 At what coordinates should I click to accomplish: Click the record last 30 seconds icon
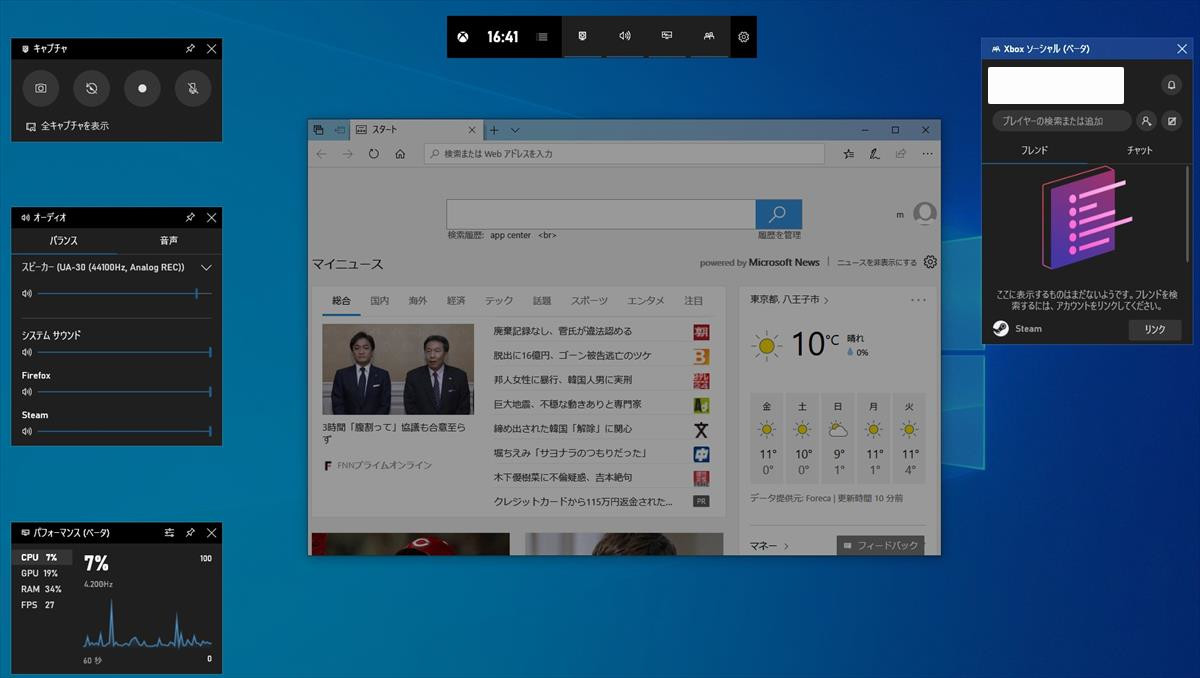click(x=91, y=88)
